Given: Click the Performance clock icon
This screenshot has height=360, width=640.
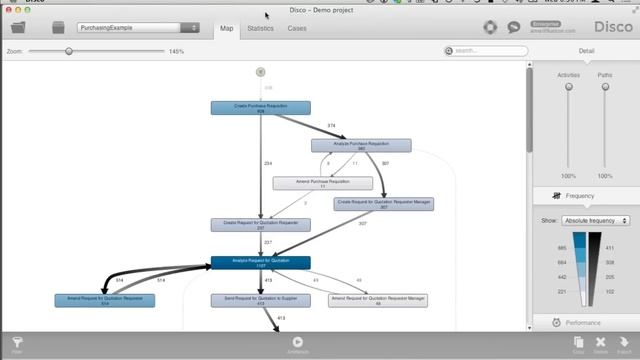Looking at the screenshot, I should 557,322.
